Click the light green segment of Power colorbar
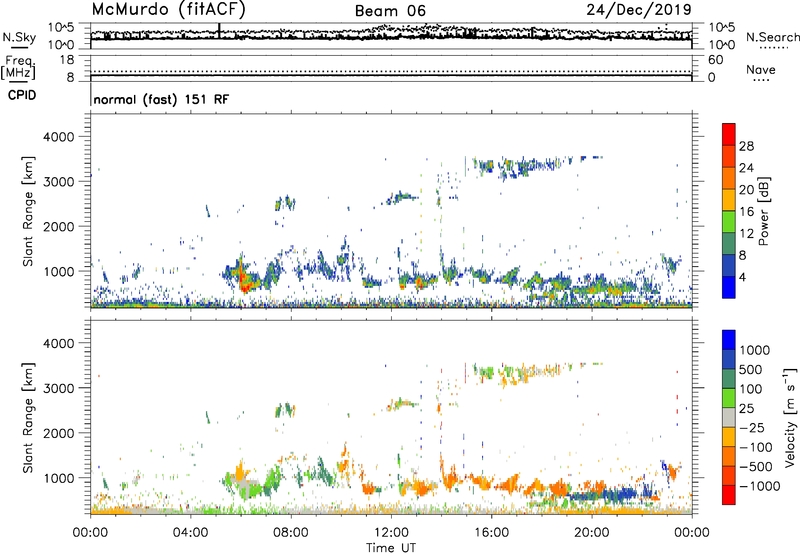 (729, 222)
